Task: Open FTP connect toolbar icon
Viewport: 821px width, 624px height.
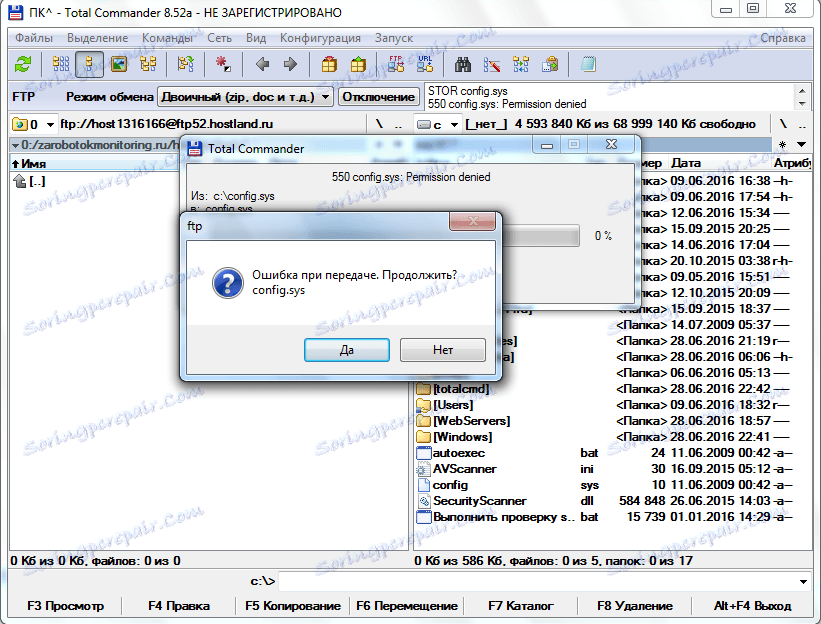Action: [396, 64]
